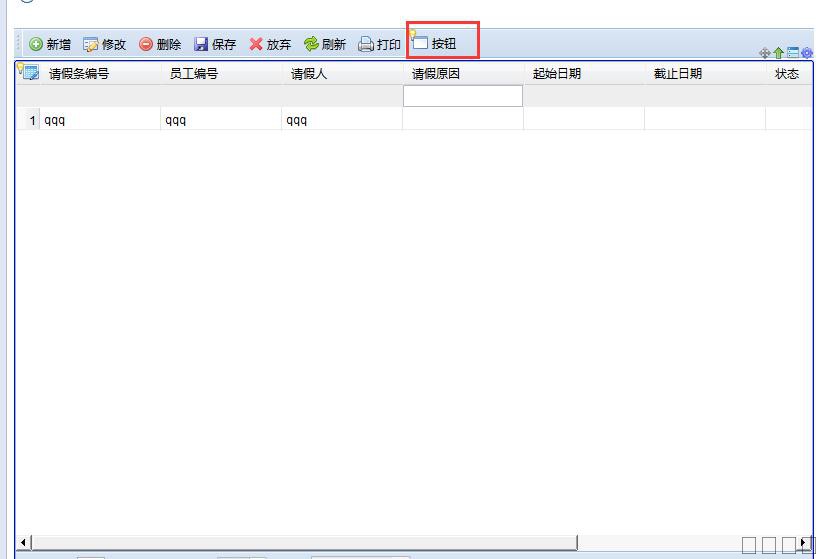The image size is (818, 559).
Task: Click the horizontal scrollbar right arrow
Action: 805,542
